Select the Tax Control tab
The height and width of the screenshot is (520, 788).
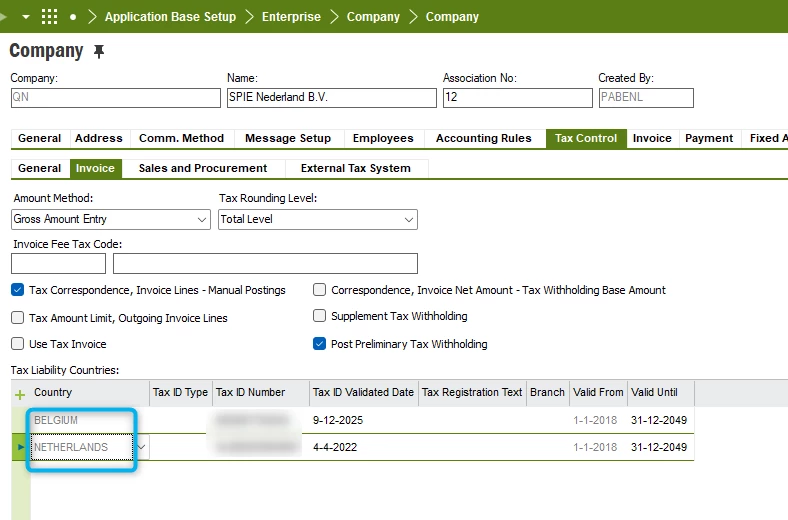click(586, 138)
